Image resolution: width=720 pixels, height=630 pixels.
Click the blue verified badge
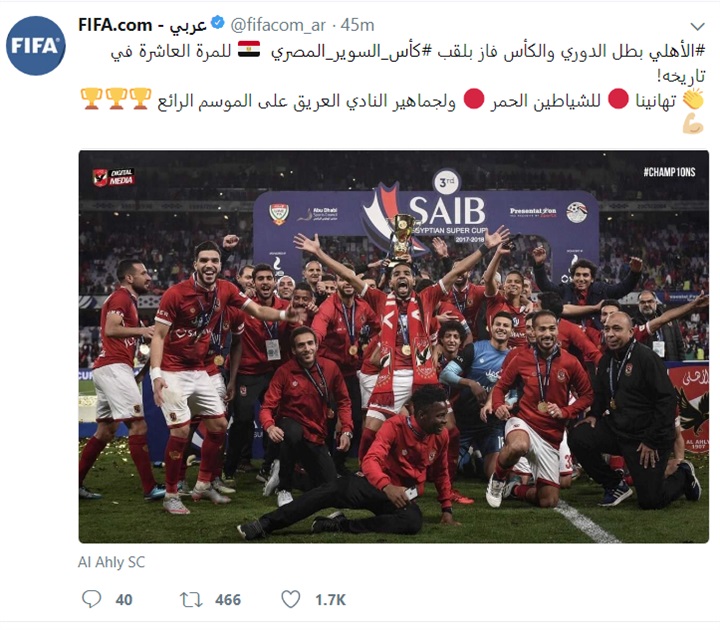[217, 22]
